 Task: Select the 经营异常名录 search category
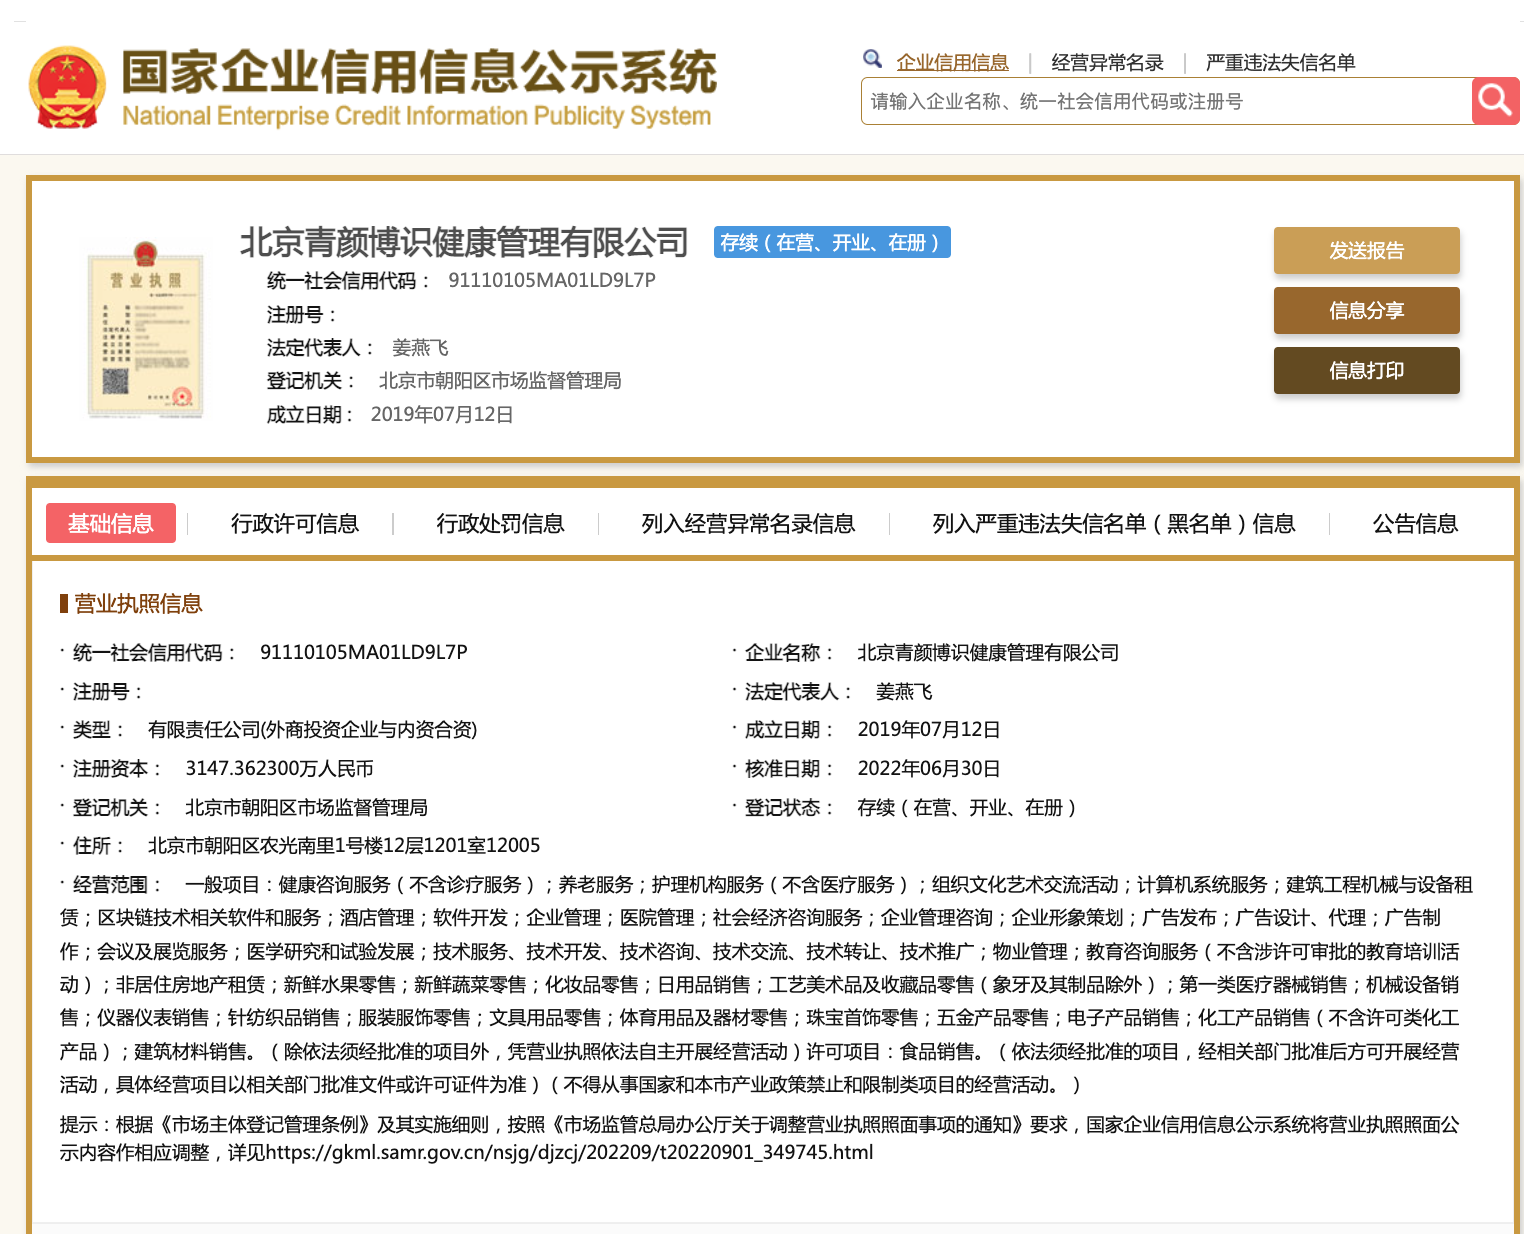coord(1107,63)
